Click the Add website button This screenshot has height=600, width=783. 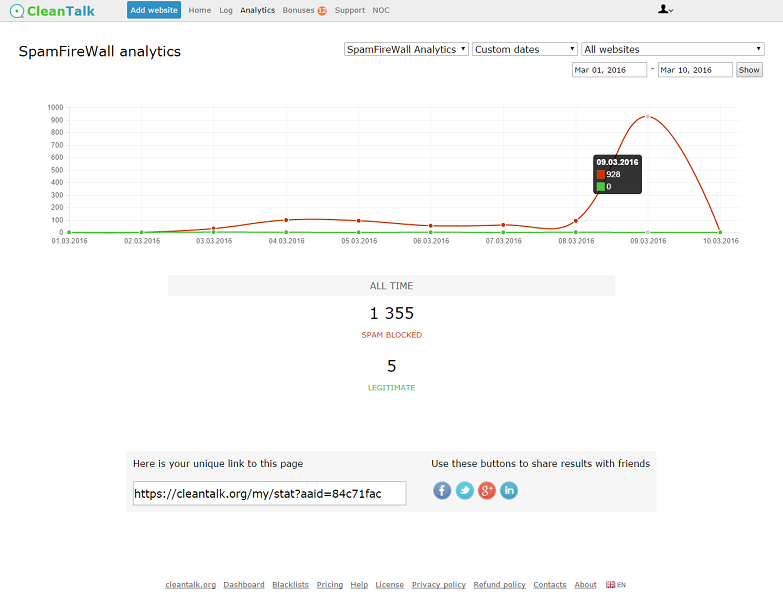pos(154,10)
